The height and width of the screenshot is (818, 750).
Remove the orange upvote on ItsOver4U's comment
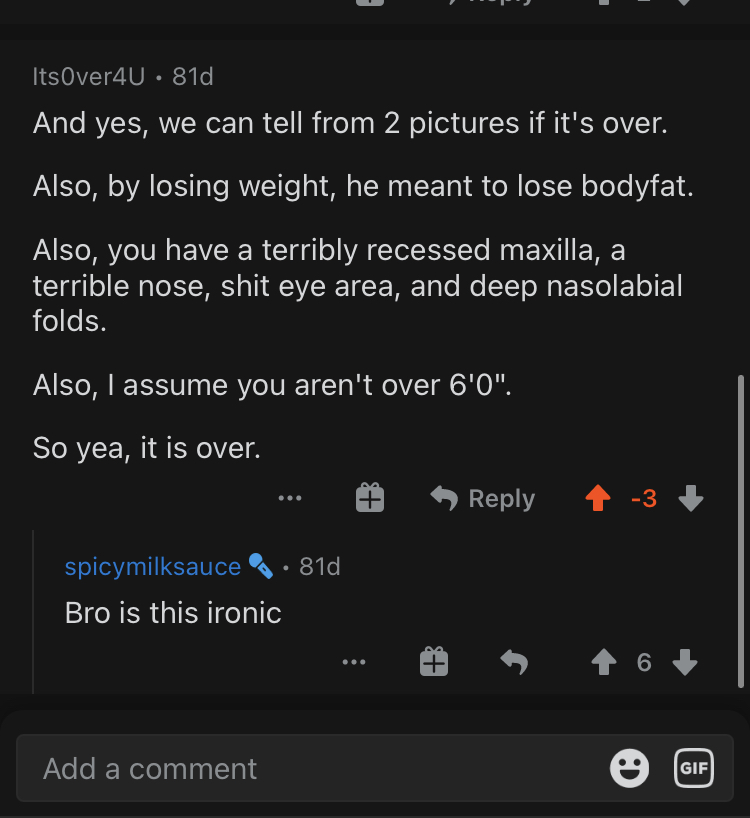click(598, 498)
